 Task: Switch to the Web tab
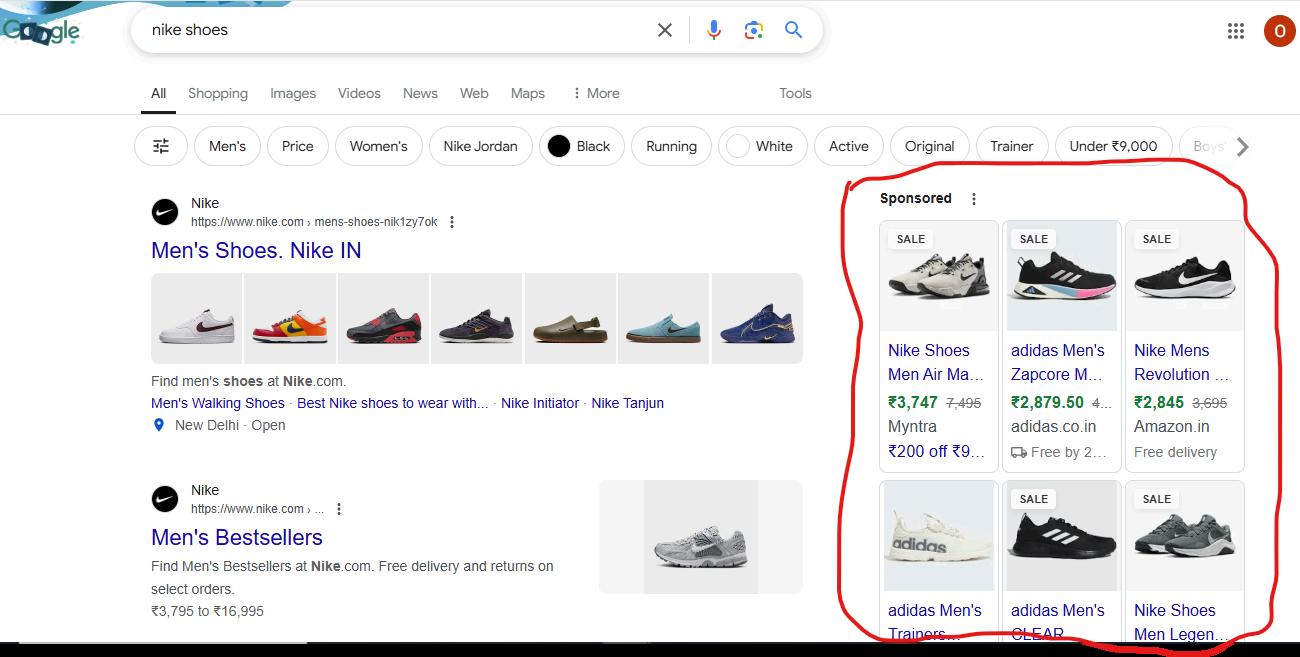[474, 93]
